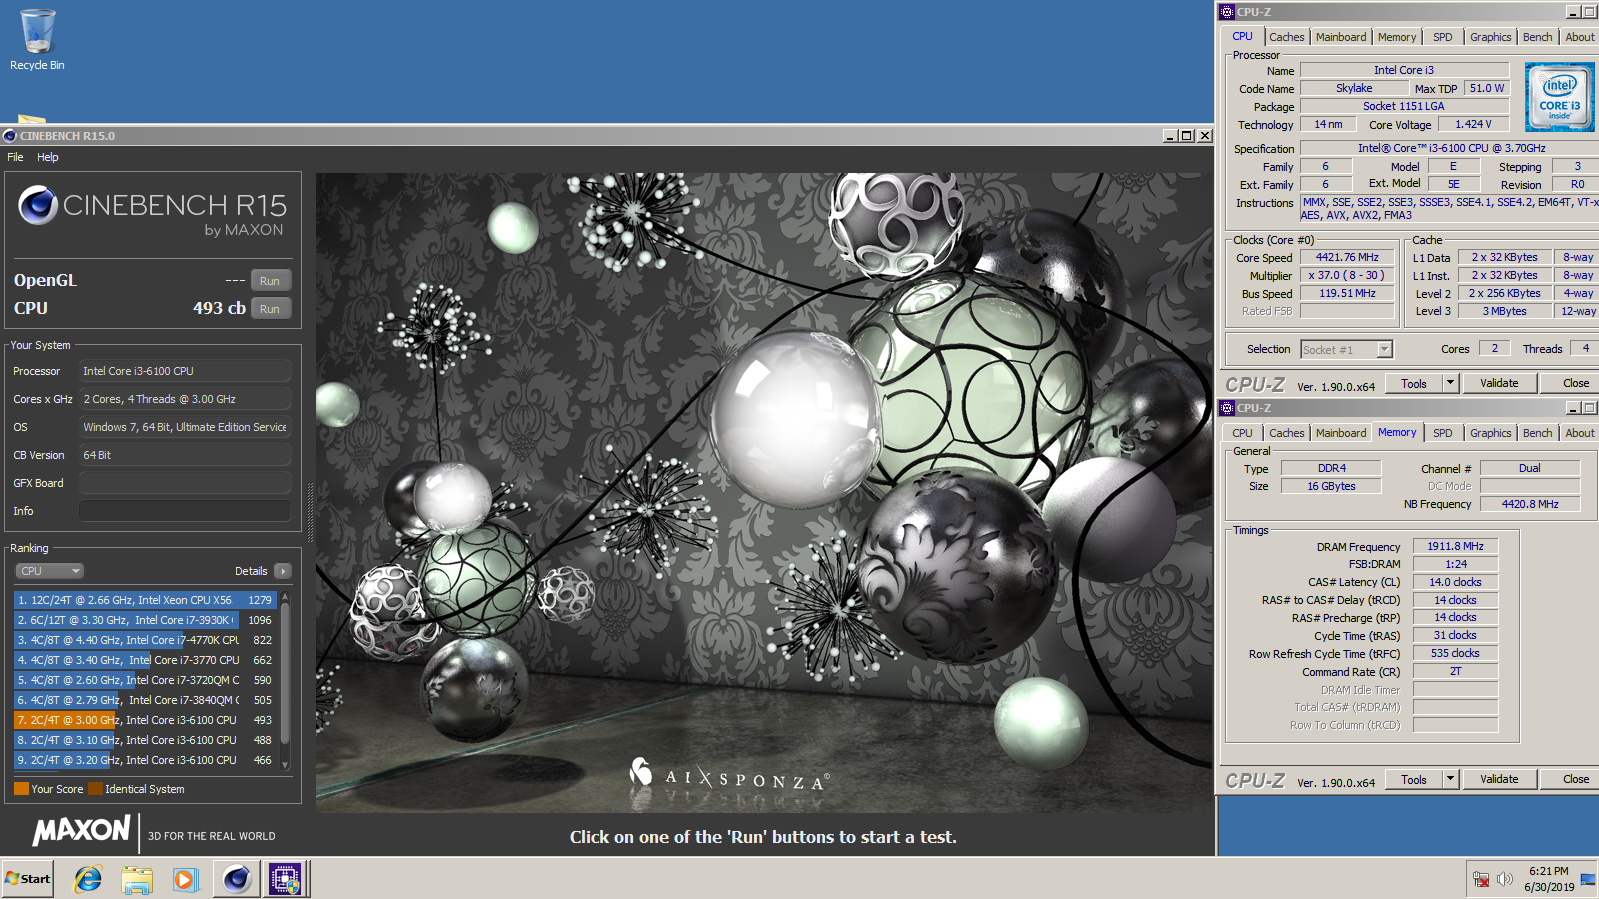Image resolution: width=1599 pixels, height=899 pixels.
Task: Click the Intel Core i3 logo badge
Action: (x=1559, y=97)
